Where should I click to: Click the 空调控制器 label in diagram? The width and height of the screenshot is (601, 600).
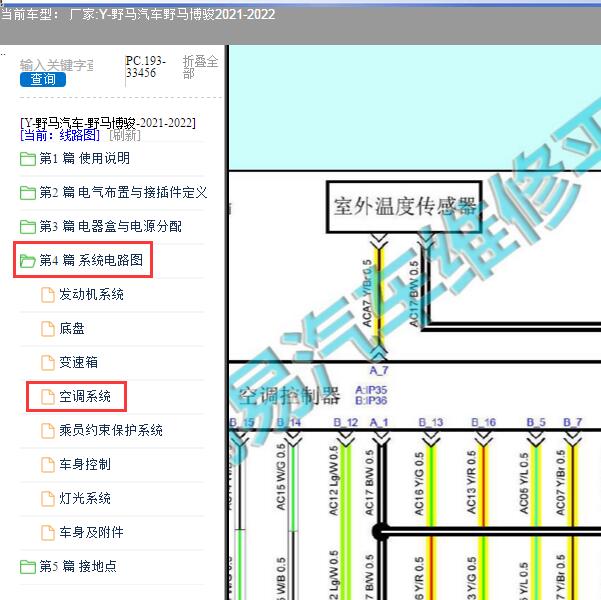point(289,396)
